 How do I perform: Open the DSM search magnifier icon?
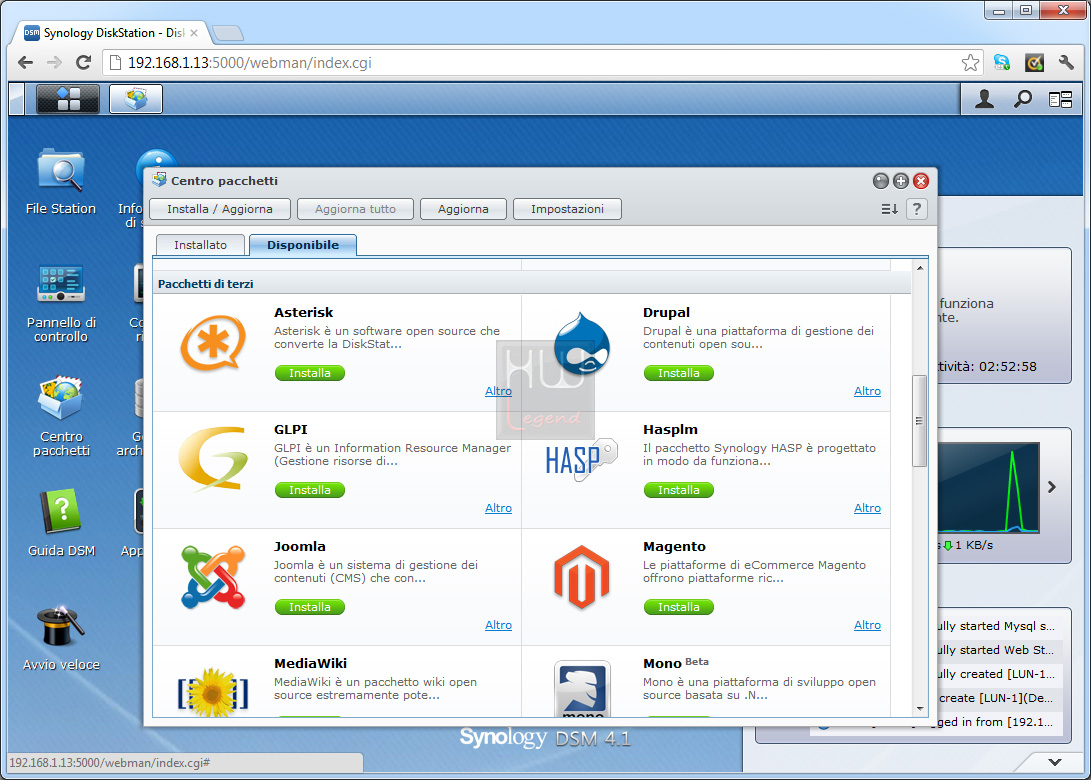(1022, 100)
